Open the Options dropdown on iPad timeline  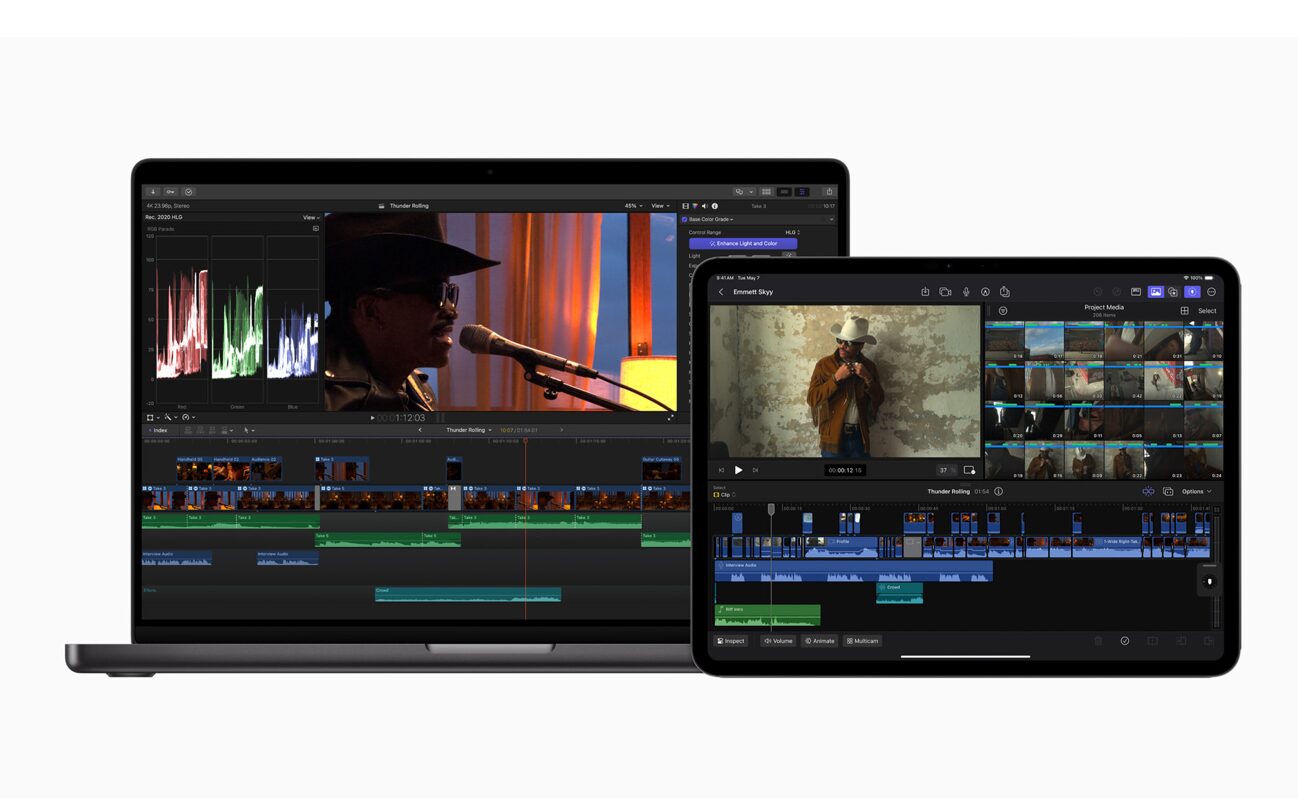coord(1196,492)
